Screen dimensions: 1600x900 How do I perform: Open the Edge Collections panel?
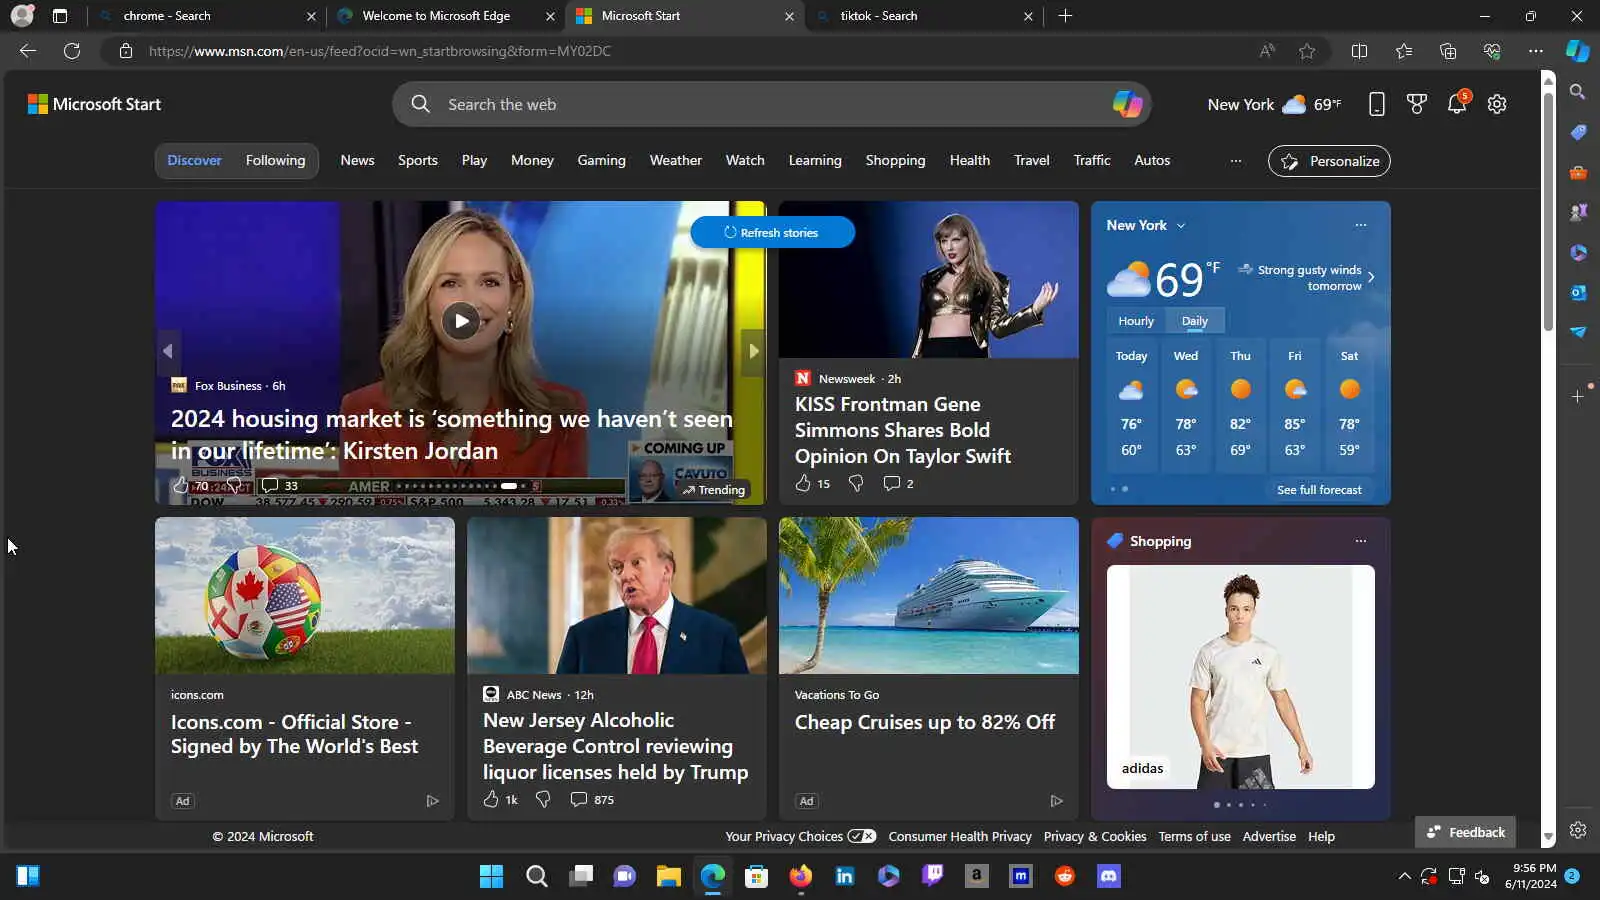click(x=1448, y=51)
